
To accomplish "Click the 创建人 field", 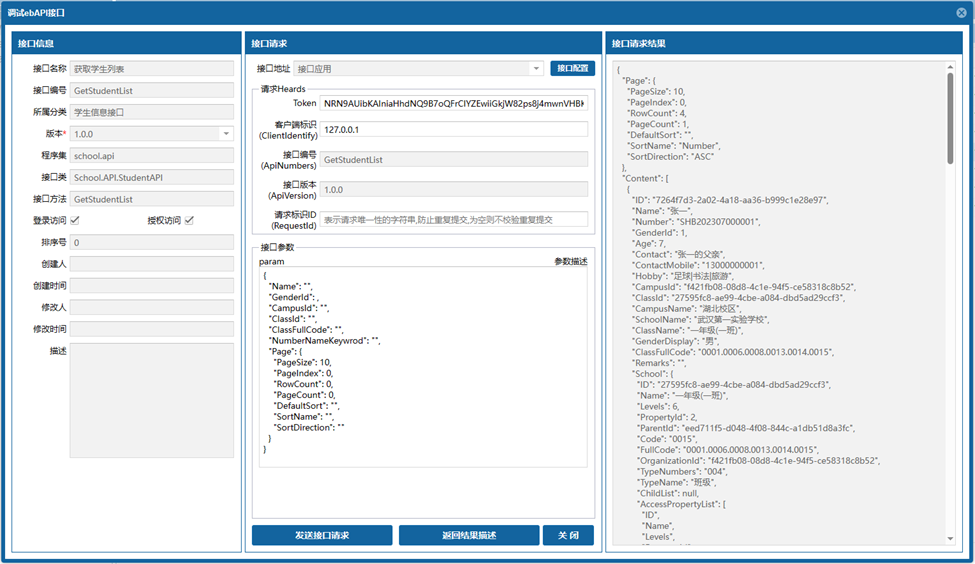I will click(x=152, y=264).
